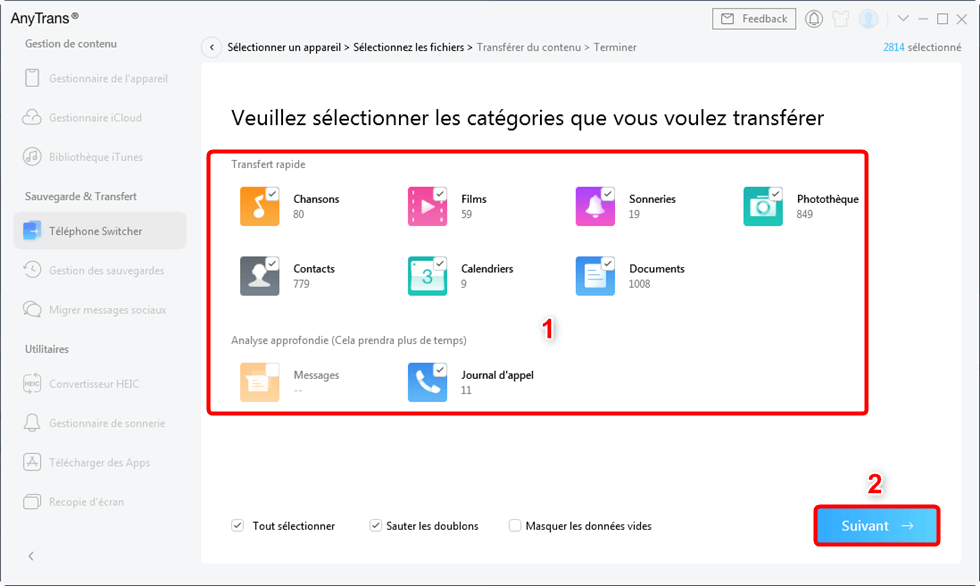Click the shirt skin icon in title bar

841,19
